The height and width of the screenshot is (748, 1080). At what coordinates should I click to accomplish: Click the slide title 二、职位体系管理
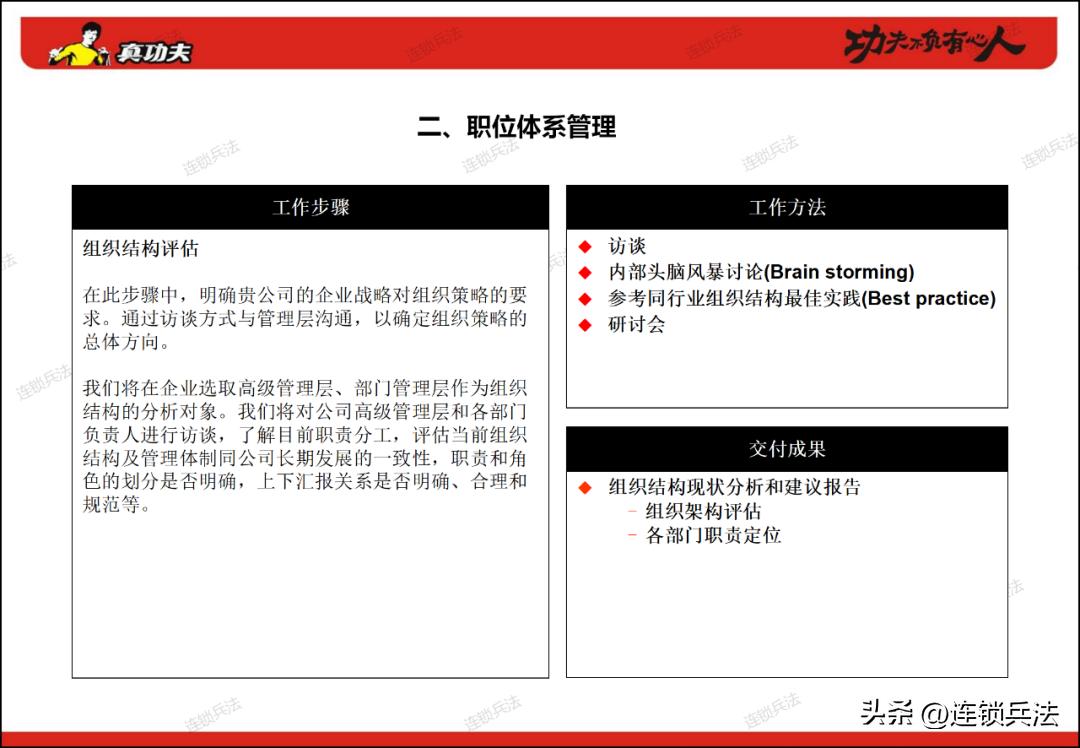(521, 128)
